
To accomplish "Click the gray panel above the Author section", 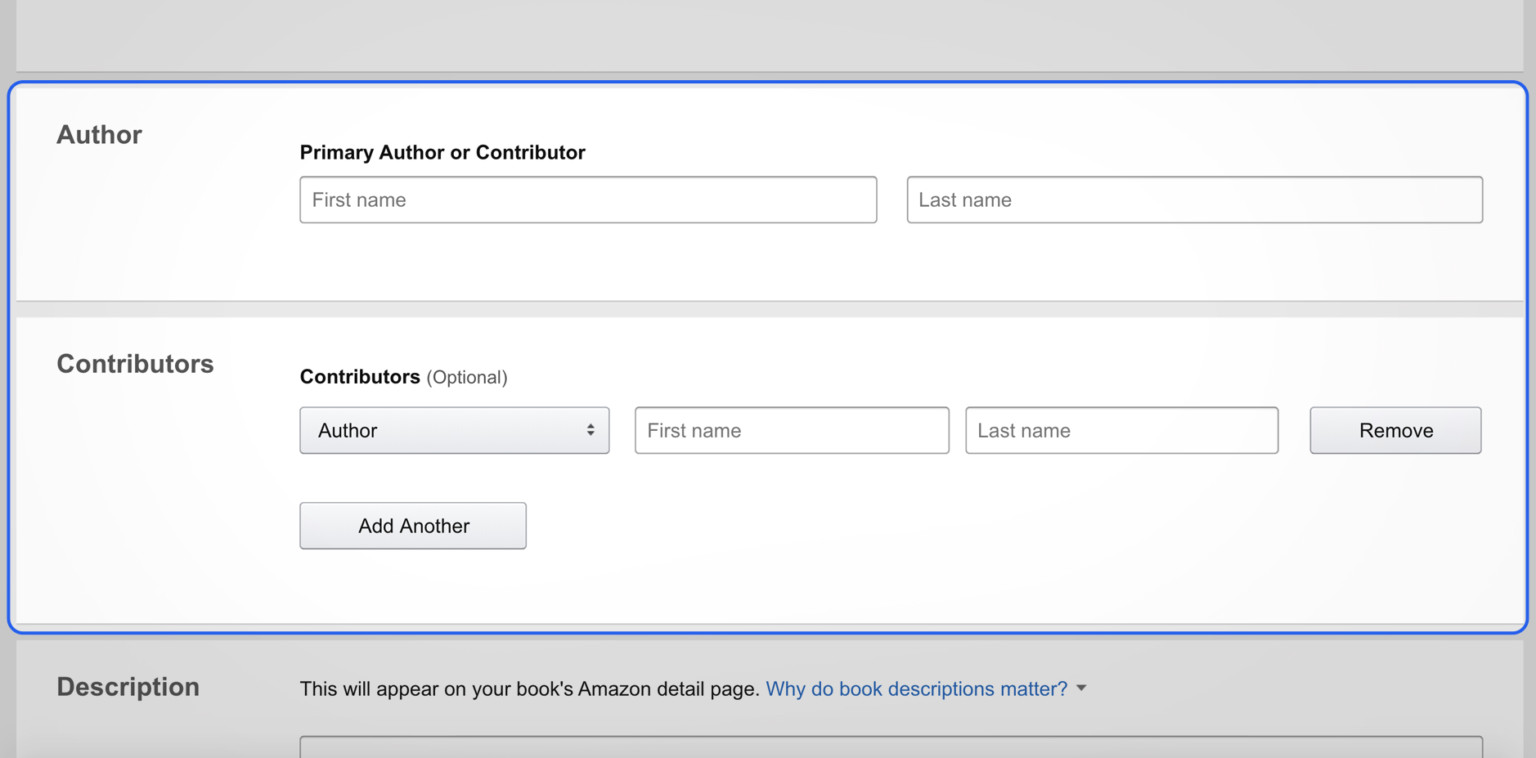I will click(x=768, y=35).
